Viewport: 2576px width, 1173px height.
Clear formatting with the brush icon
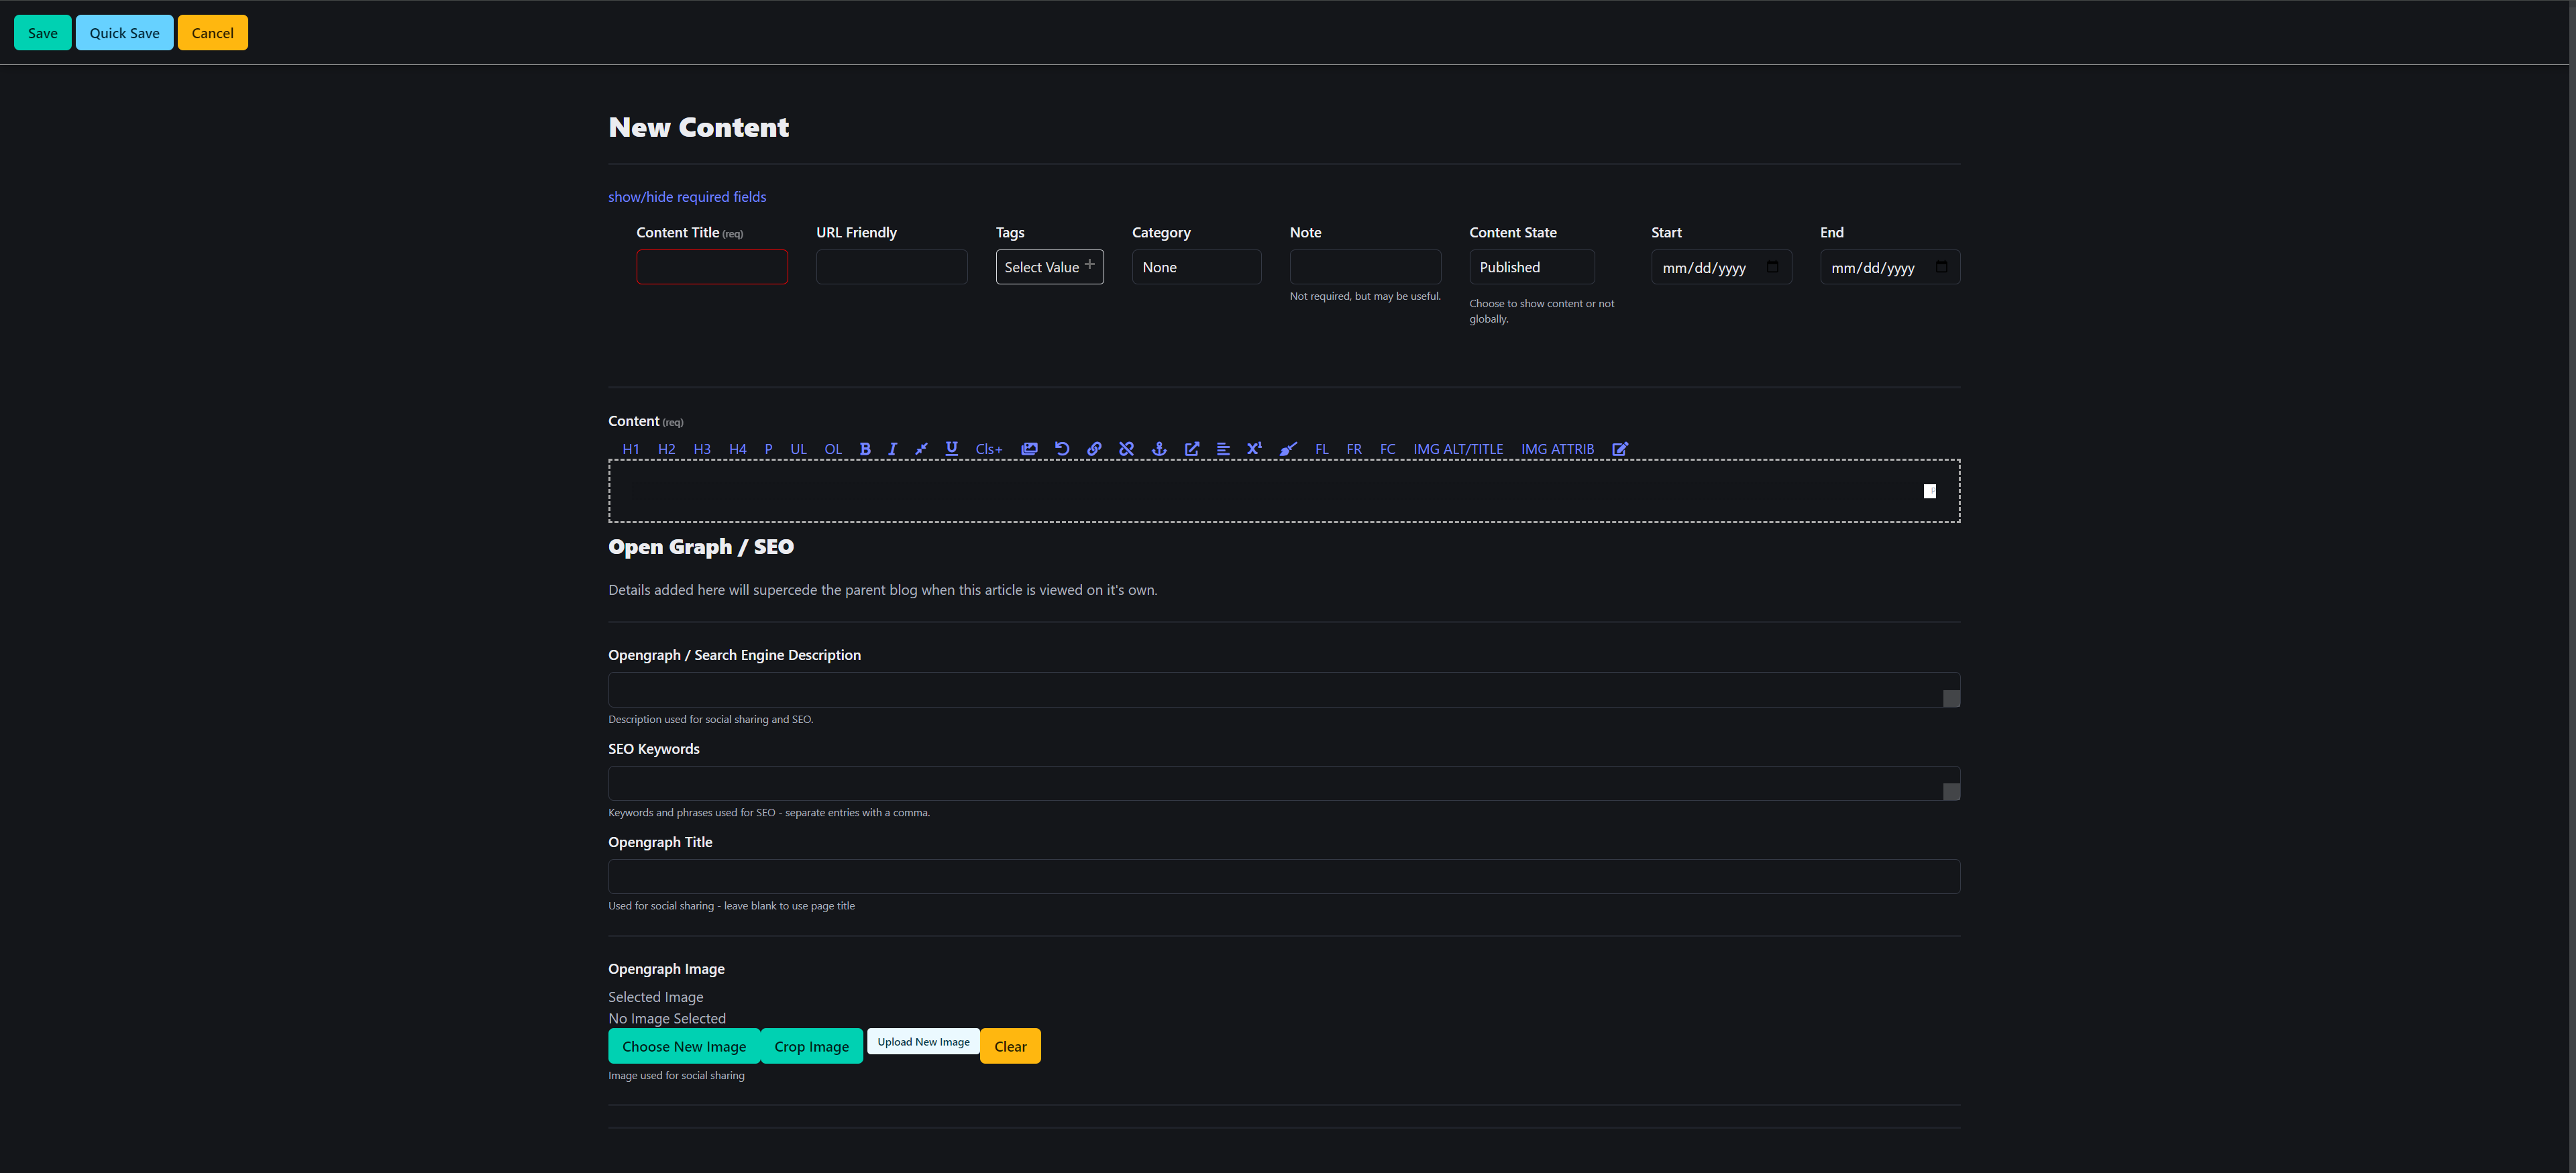(x=1288, y=449)
